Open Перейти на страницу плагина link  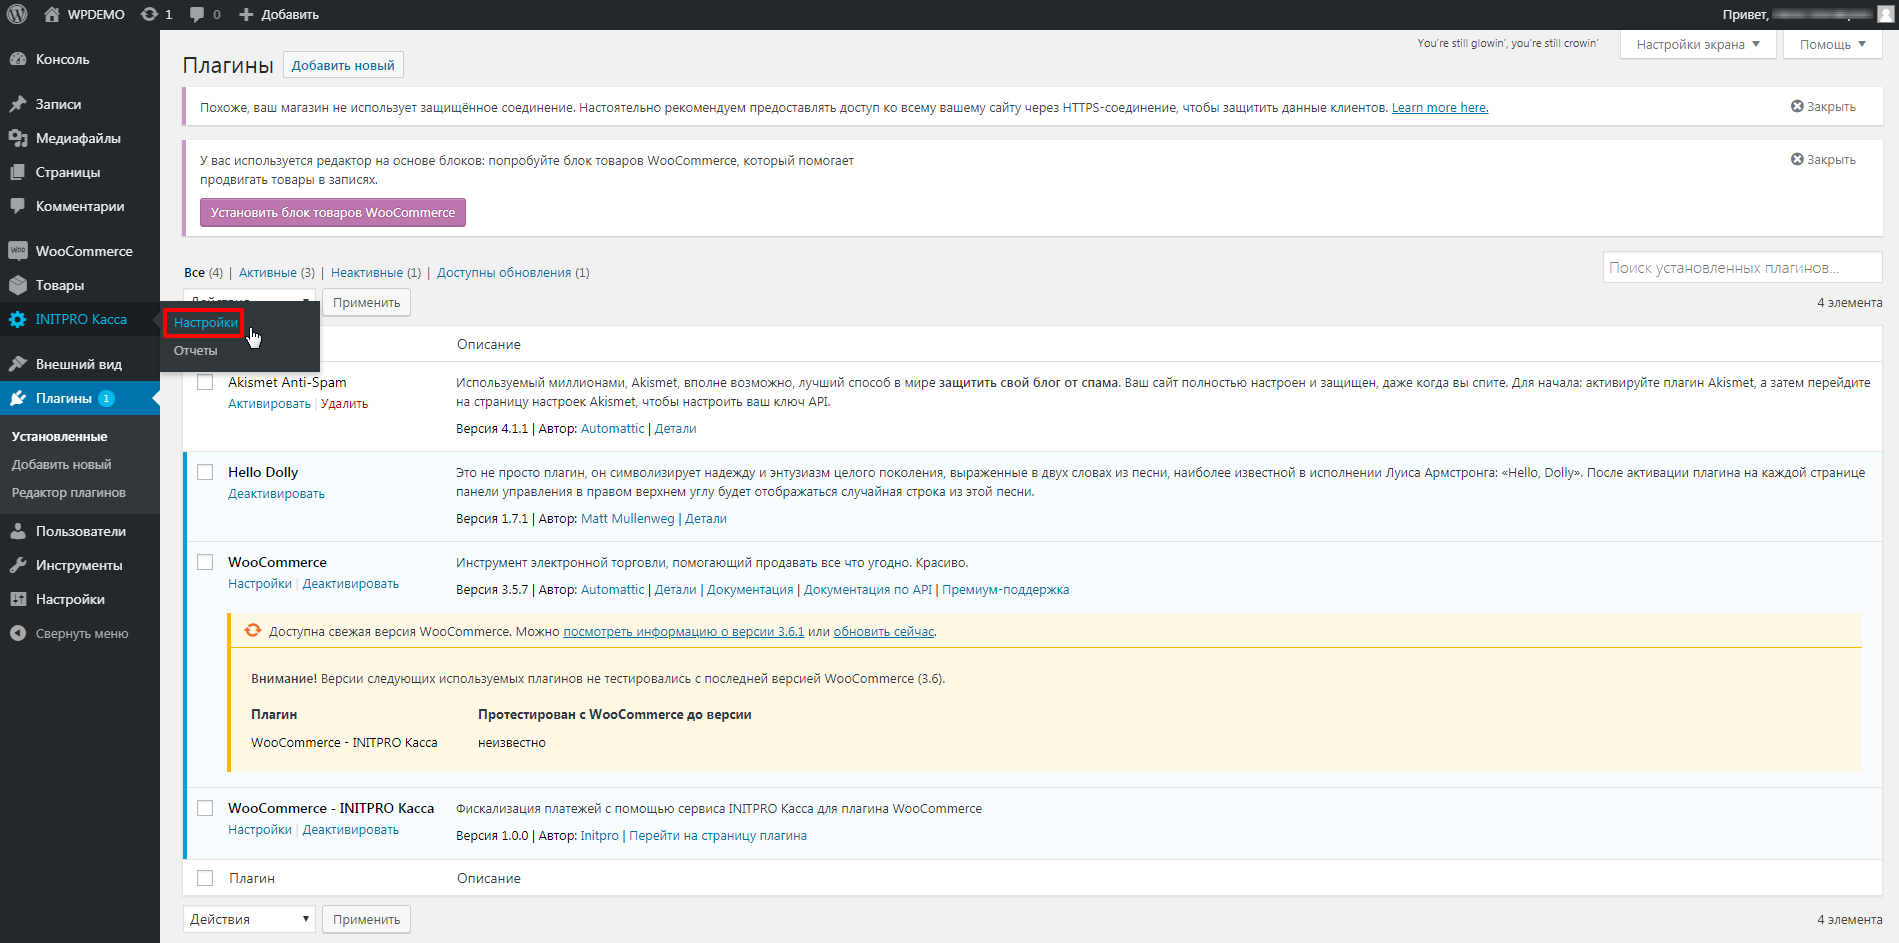[718, 835]
